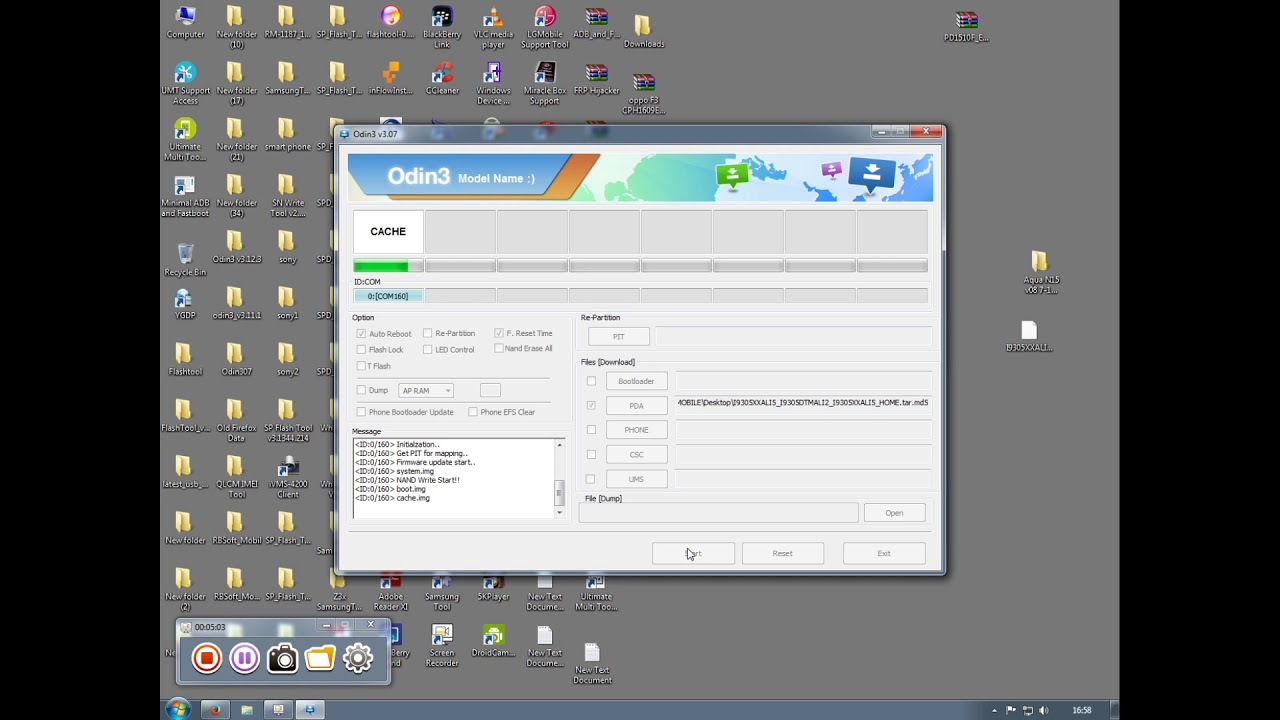Open File Explorer from the taskbar
The width and height of the screenshot is (1280, 720).
click(246, 710)
